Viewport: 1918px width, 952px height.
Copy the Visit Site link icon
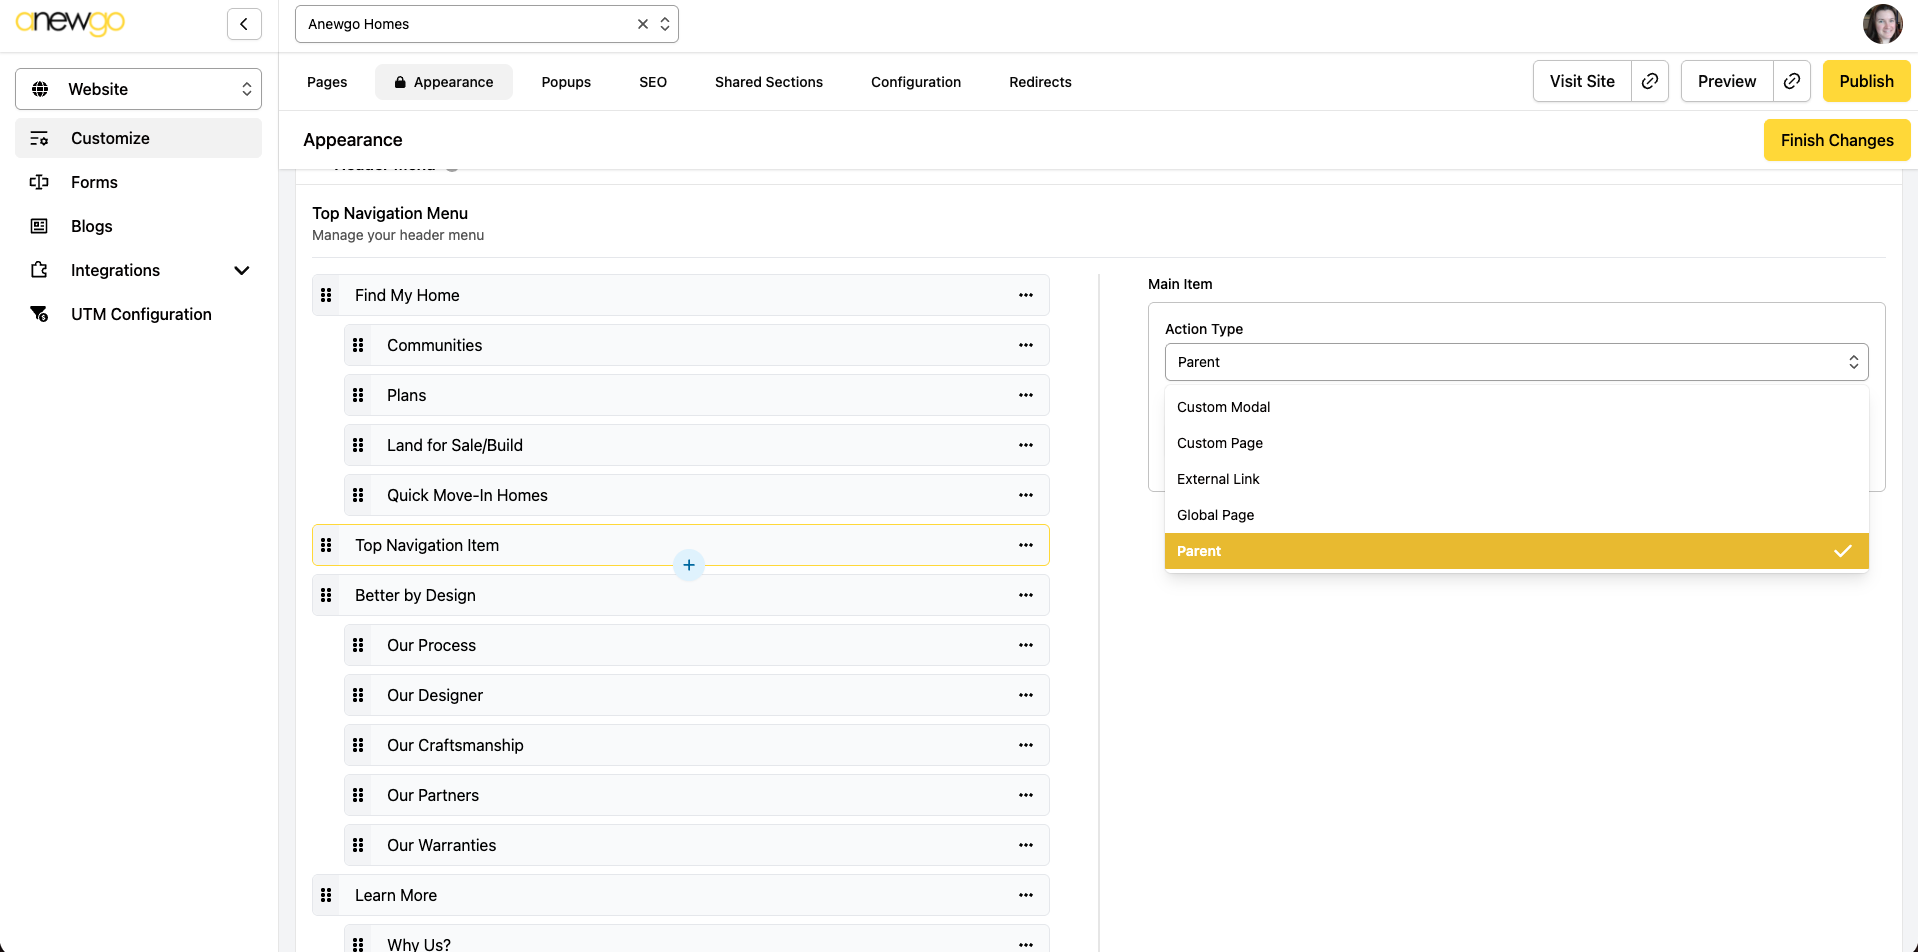pos(1650,81)
